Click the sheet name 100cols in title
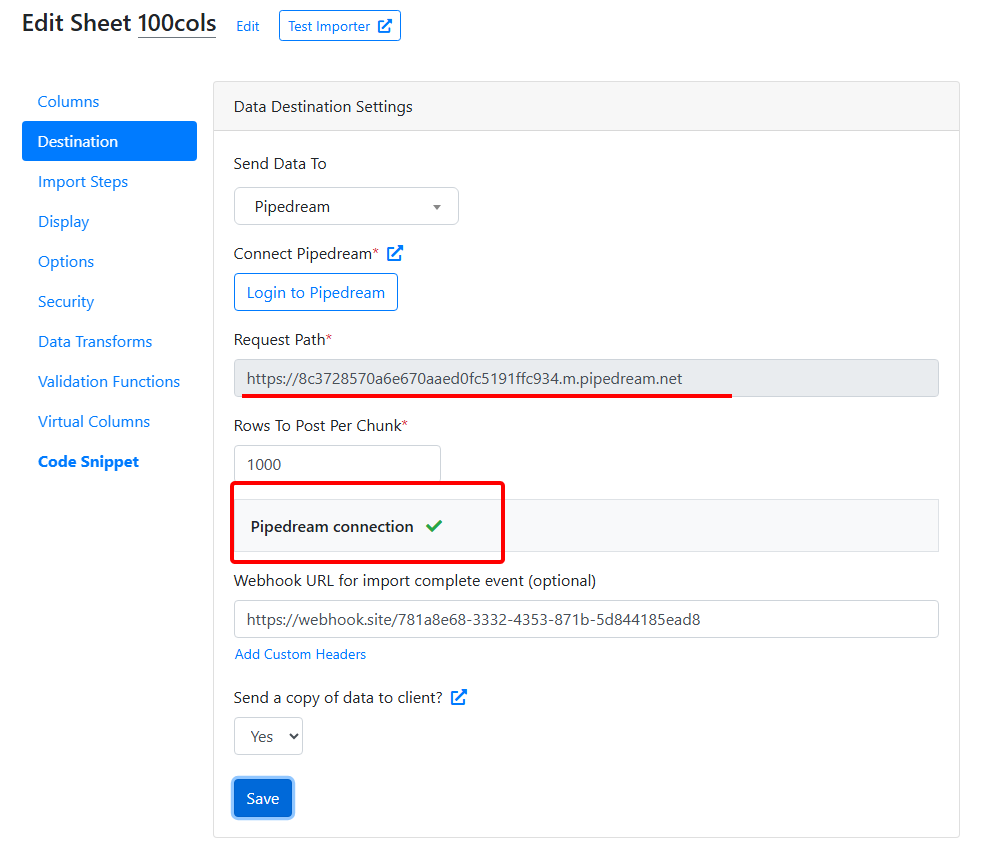 (177, 23)
